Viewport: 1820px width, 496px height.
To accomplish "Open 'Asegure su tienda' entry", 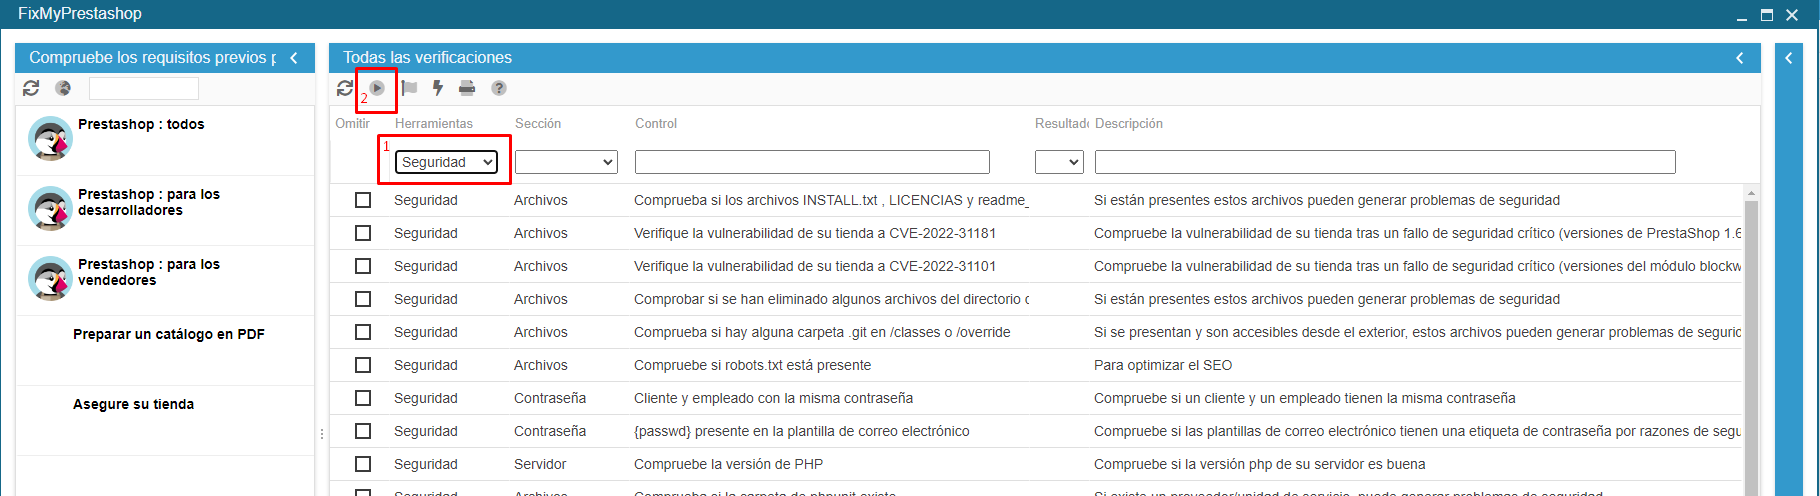I will pos(133,404).
